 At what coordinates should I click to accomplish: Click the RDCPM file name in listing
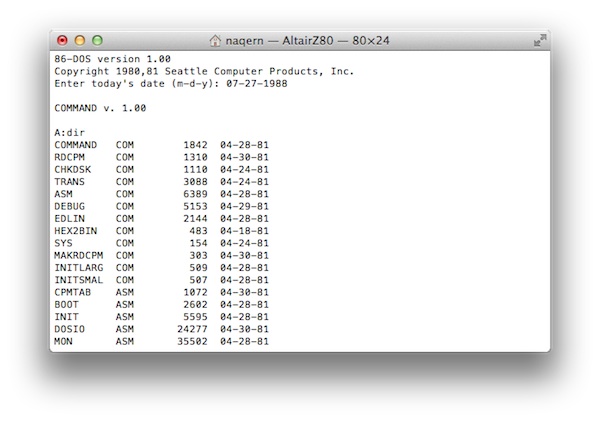coord(69,157)
